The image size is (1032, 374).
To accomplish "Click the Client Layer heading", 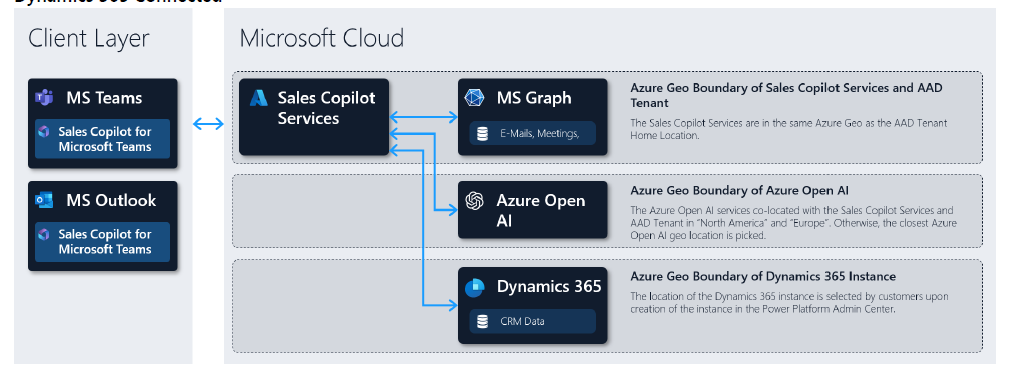I will tap(89, 38).
